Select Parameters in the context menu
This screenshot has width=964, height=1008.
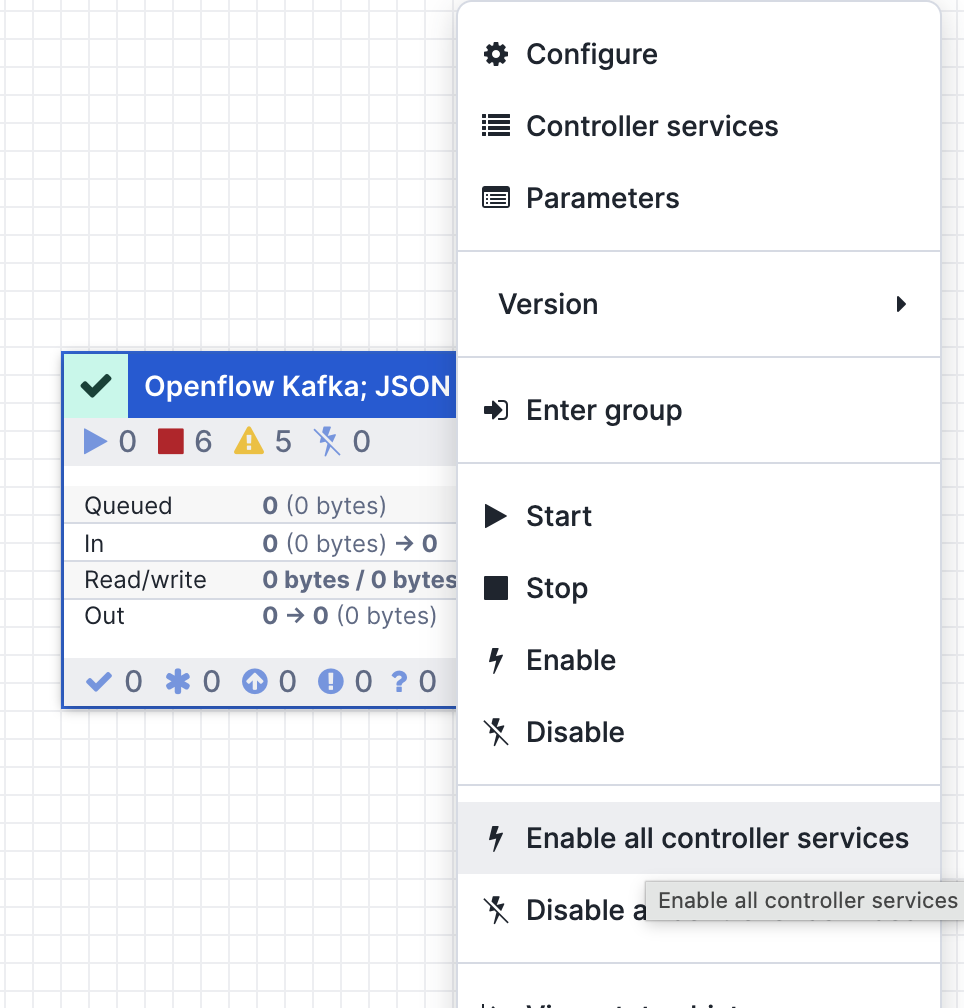pyautogui.click(x=699, y=197)
